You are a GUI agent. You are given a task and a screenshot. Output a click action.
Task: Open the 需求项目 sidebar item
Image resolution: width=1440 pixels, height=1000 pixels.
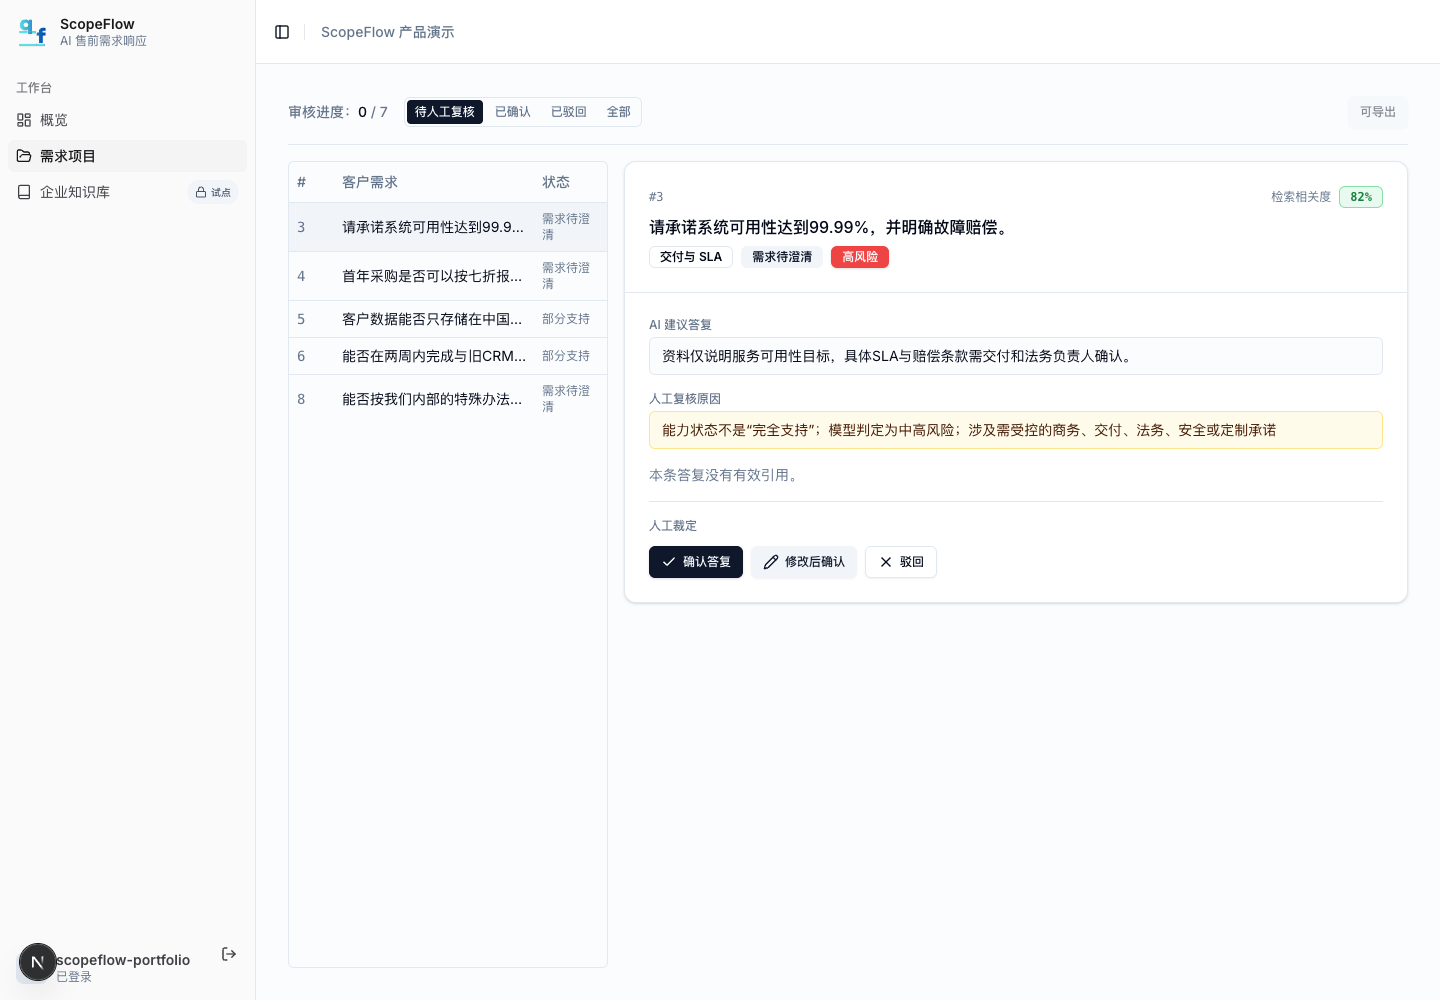click(127, 156)
